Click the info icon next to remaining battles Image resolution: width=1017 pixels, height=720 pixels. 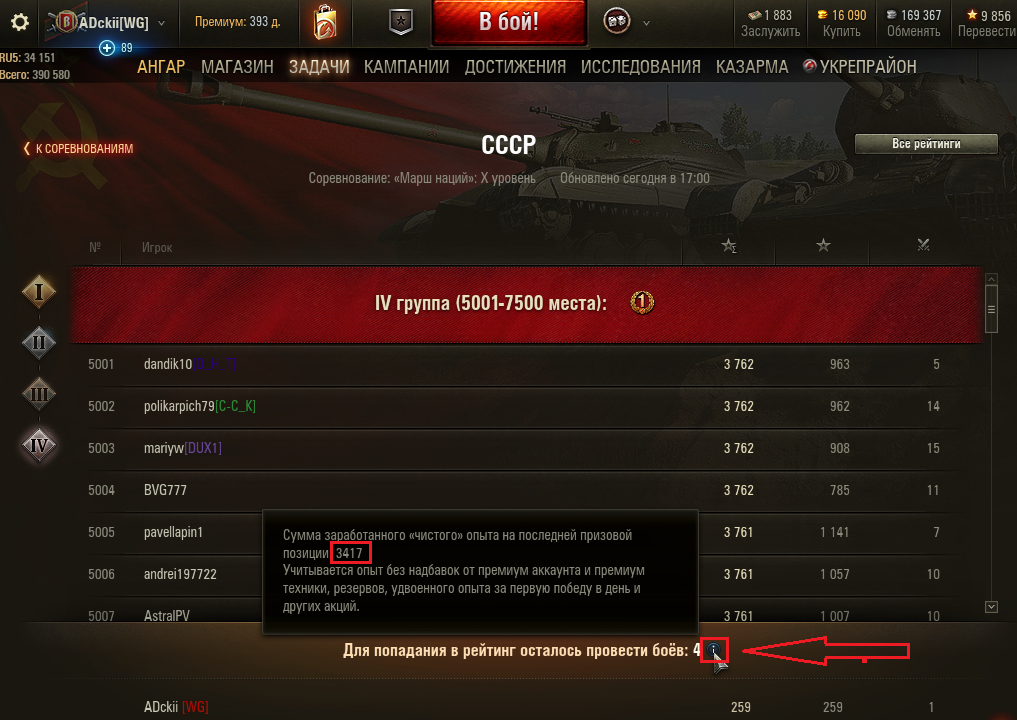tap(713, 649)
